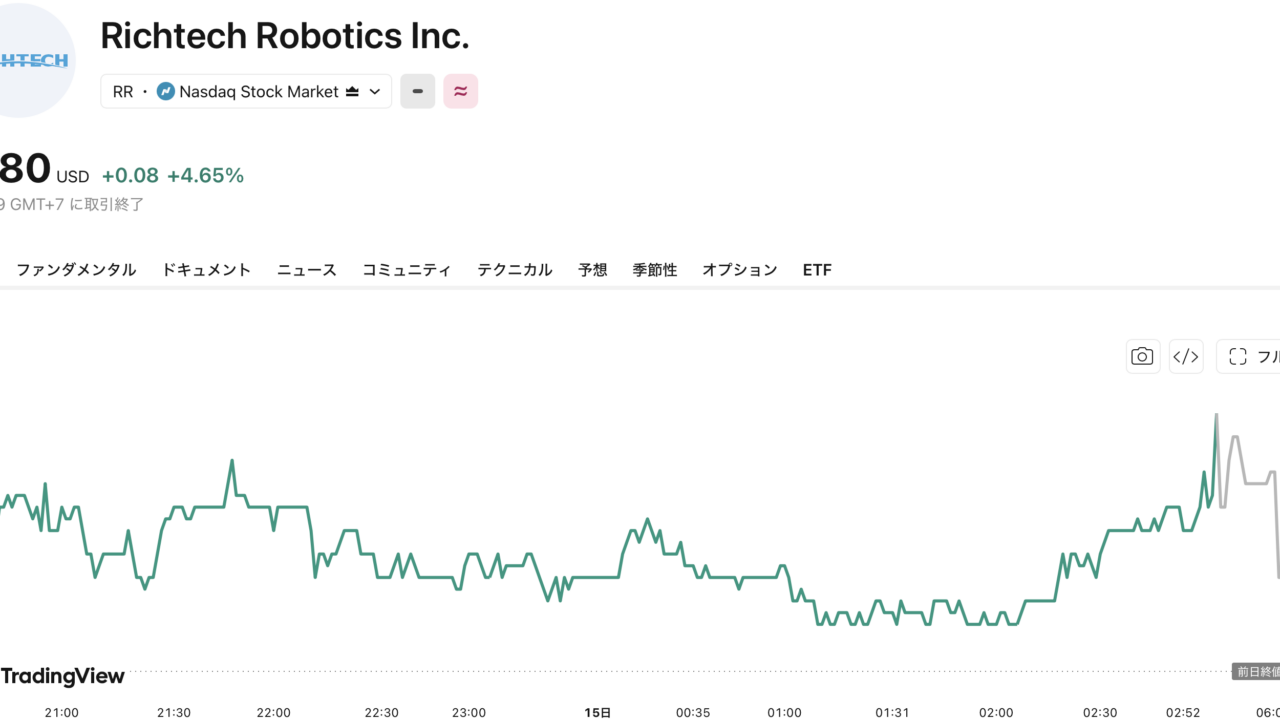
Task: Click the TradingView logo under chart
Action: point(62,677)
